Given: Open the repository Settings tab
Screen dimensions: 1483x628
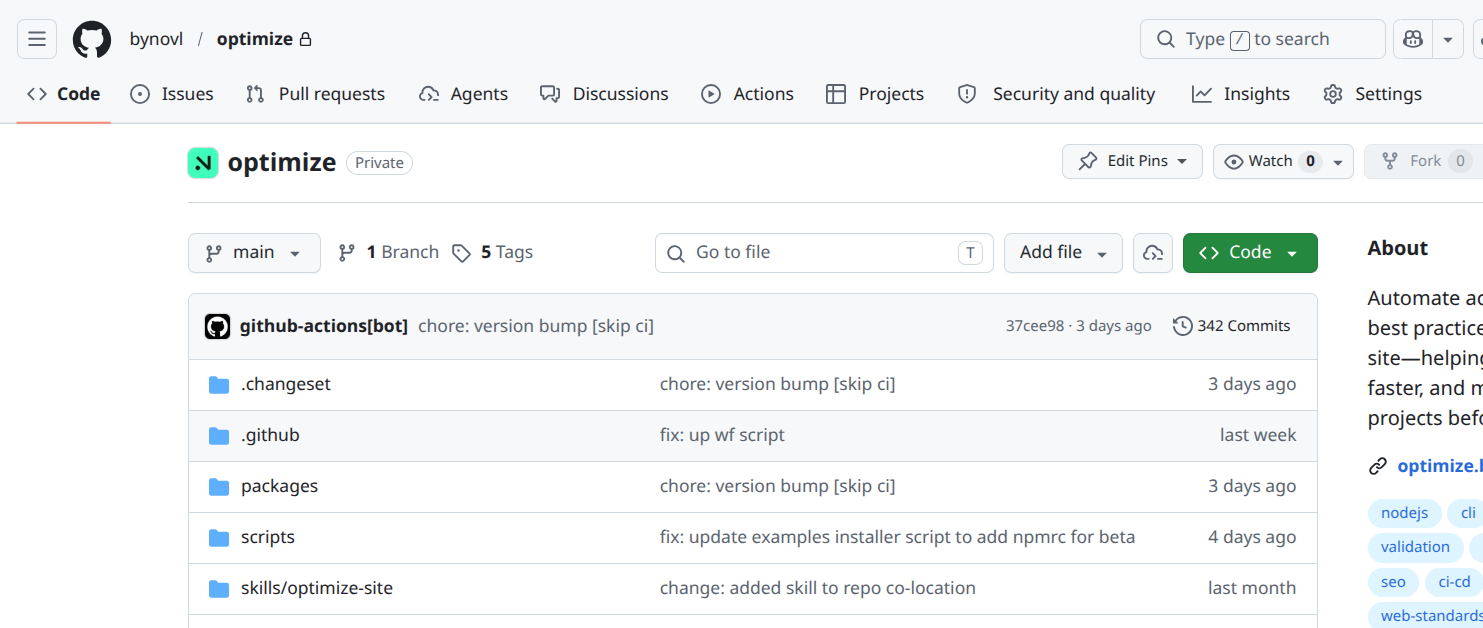Looking at the screenshot, I should click(1372, 94).
